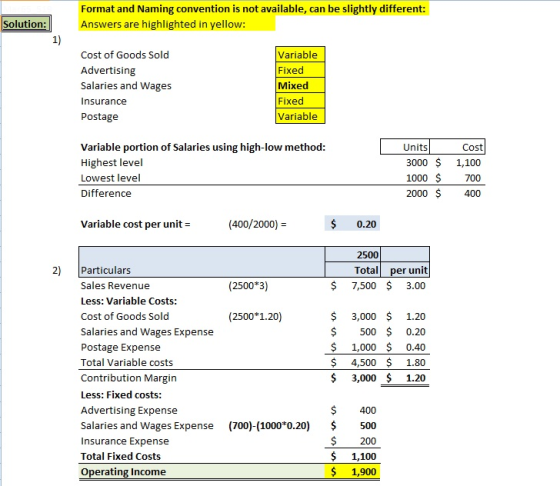Viewport: 560px width, 486px height.
Task: Click the 'per unit' column header
Action: pos(405,270)
